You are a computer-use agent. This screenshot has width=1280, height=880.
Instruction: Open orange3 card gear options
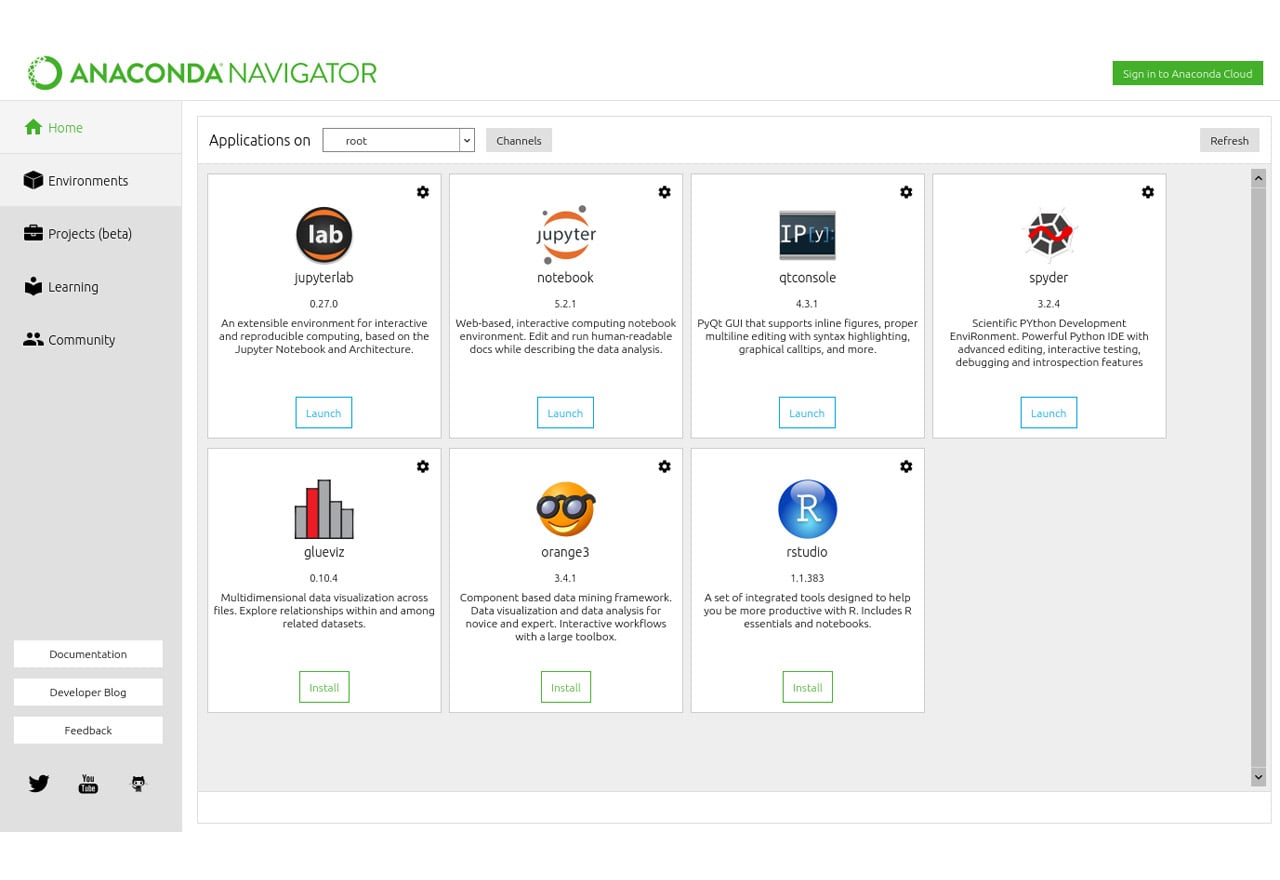click(x=664, y=466)
